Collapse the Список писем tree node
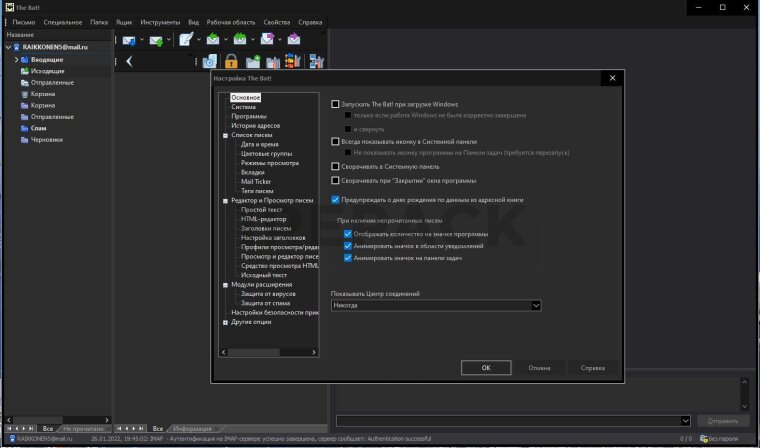Image resolution: width=760 pixels, height=448 pixels. coord(225,135)
